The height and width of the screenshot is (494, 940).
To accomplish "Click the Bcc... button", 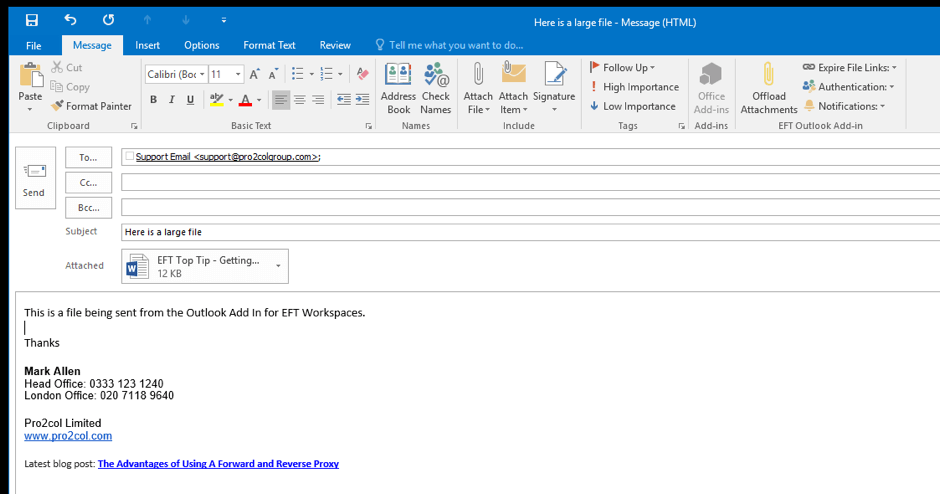I will pos(88,207).
